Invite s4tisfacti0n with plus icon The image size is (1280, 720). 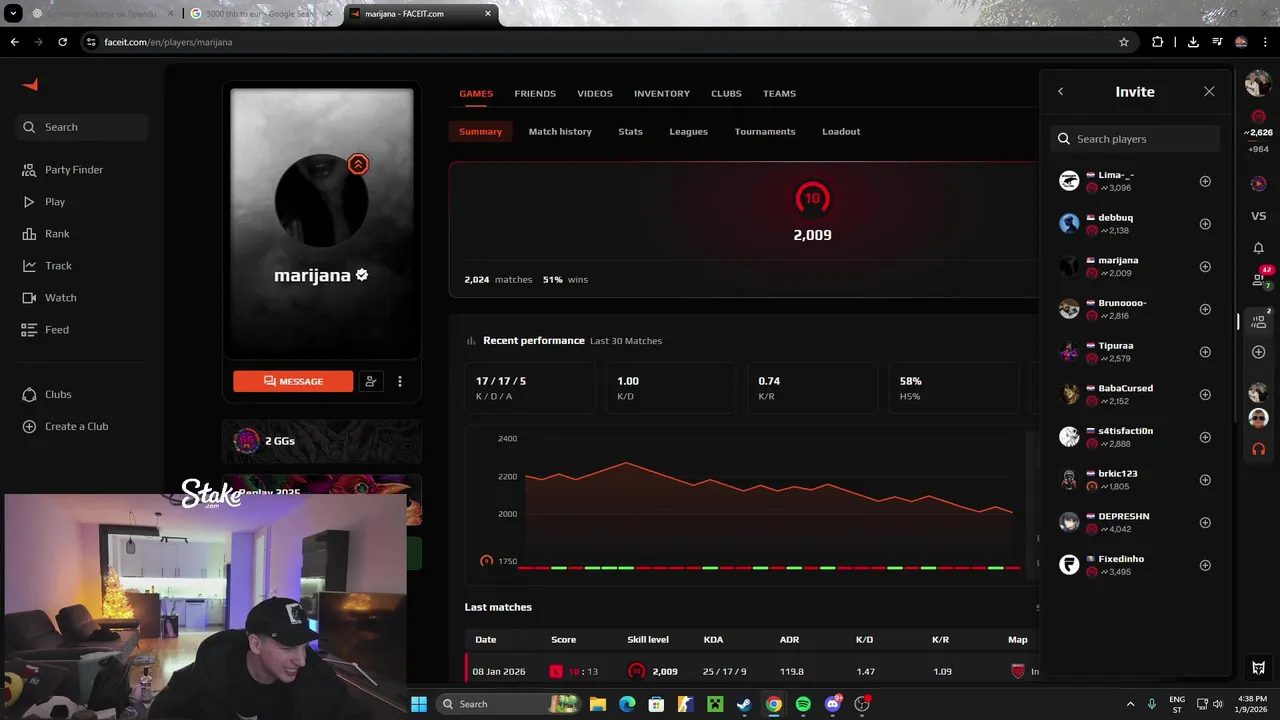(1205, 437)
